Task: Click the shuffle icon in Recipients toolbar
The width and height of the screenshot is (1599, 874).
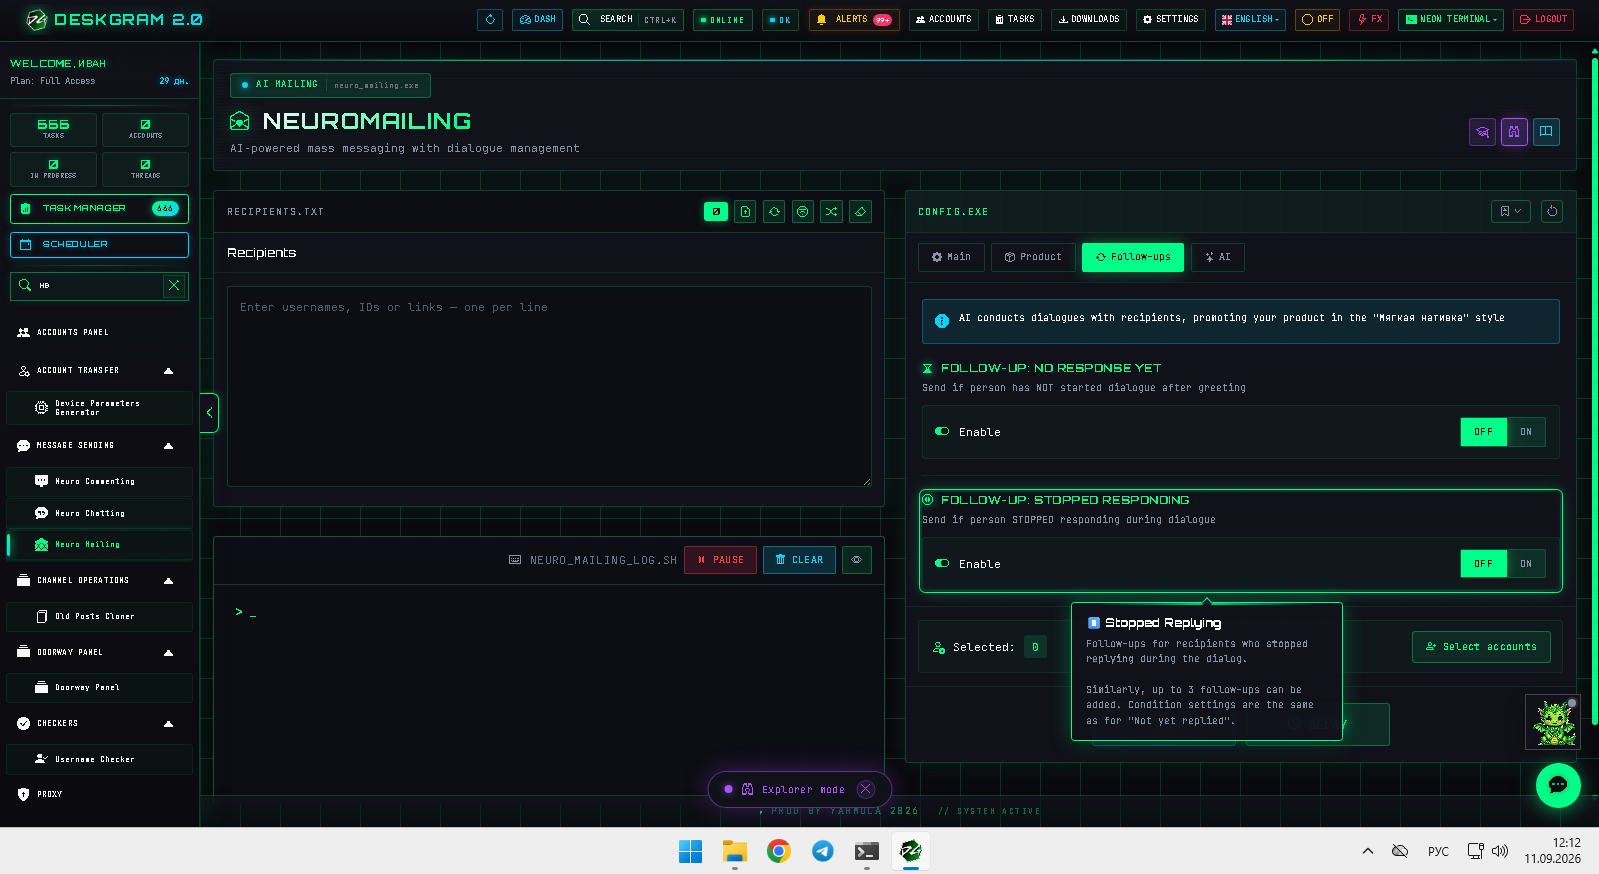Action: pyautogui.click(x=831, y=211)
